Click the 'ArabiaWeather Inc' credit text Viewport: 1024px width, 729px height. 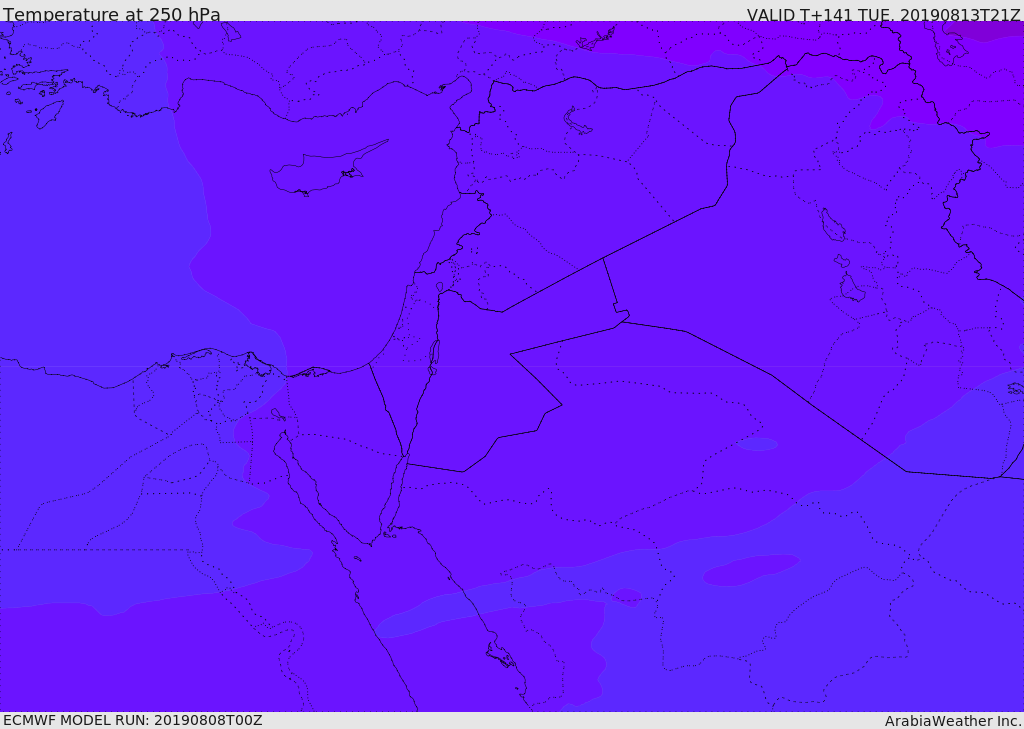pos(953,721)
